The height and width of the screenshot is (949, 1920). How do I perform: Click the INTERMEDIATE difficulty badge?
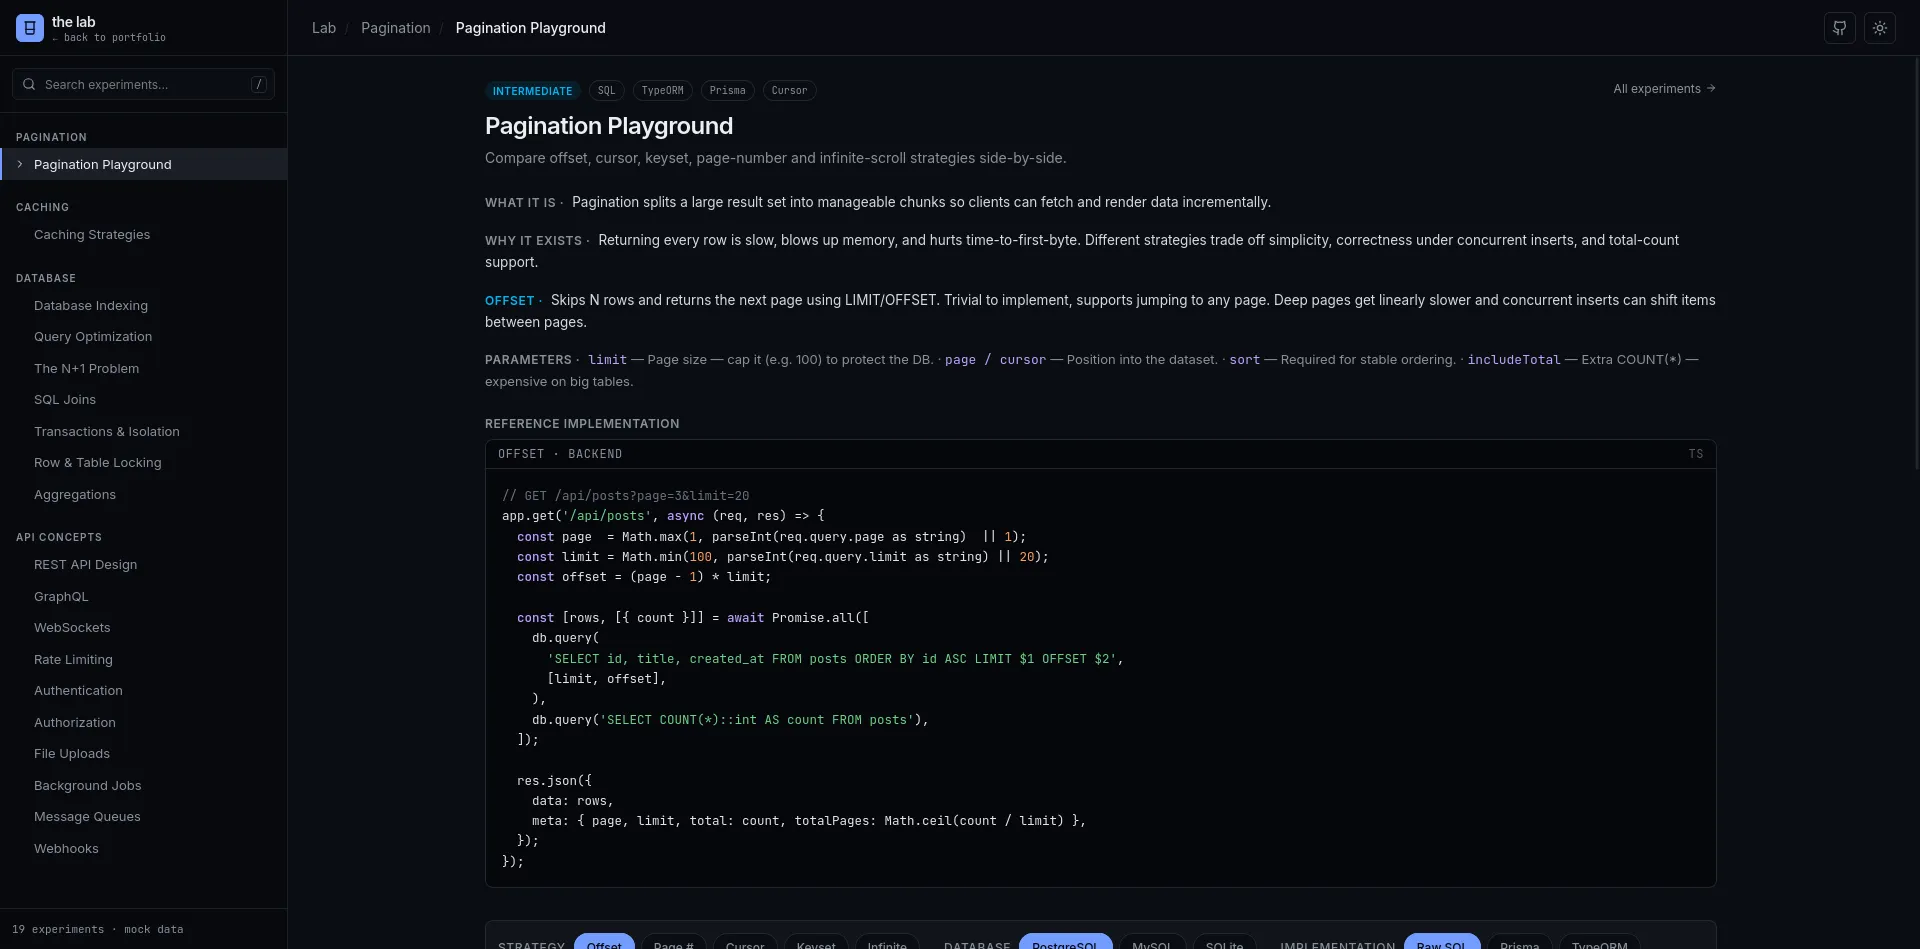pyautogui.click(x=533, y=91)
